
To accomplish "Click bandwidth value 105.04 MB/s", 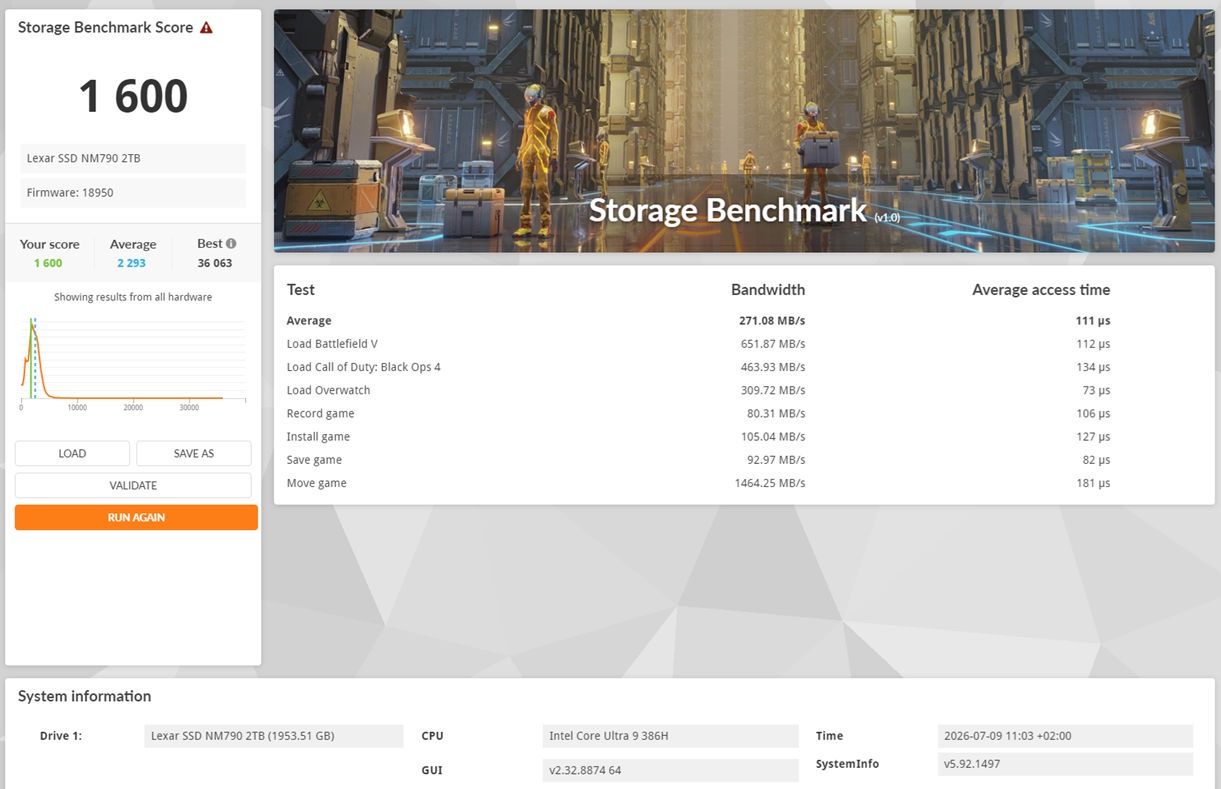I will click(773, 436).
